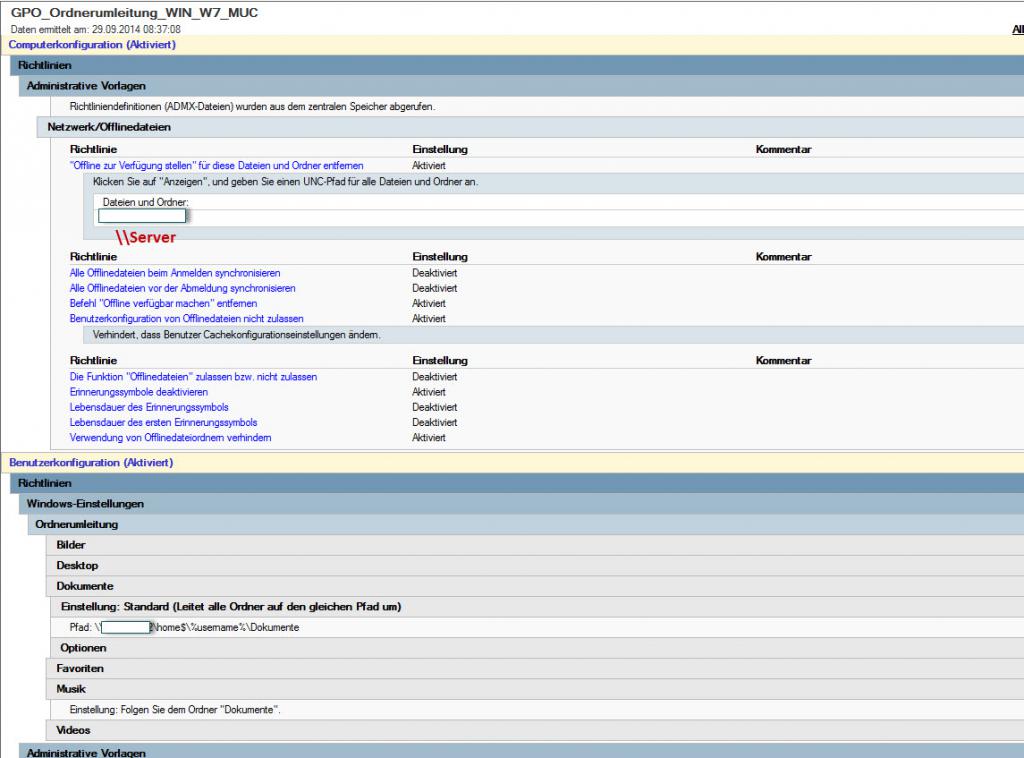Image resolution: width=1024 pixels, height=758 pixels.
Task: Click Aktiviert value for "Offline zur Verfügung stellen" policy
Action: click(429, 166)
